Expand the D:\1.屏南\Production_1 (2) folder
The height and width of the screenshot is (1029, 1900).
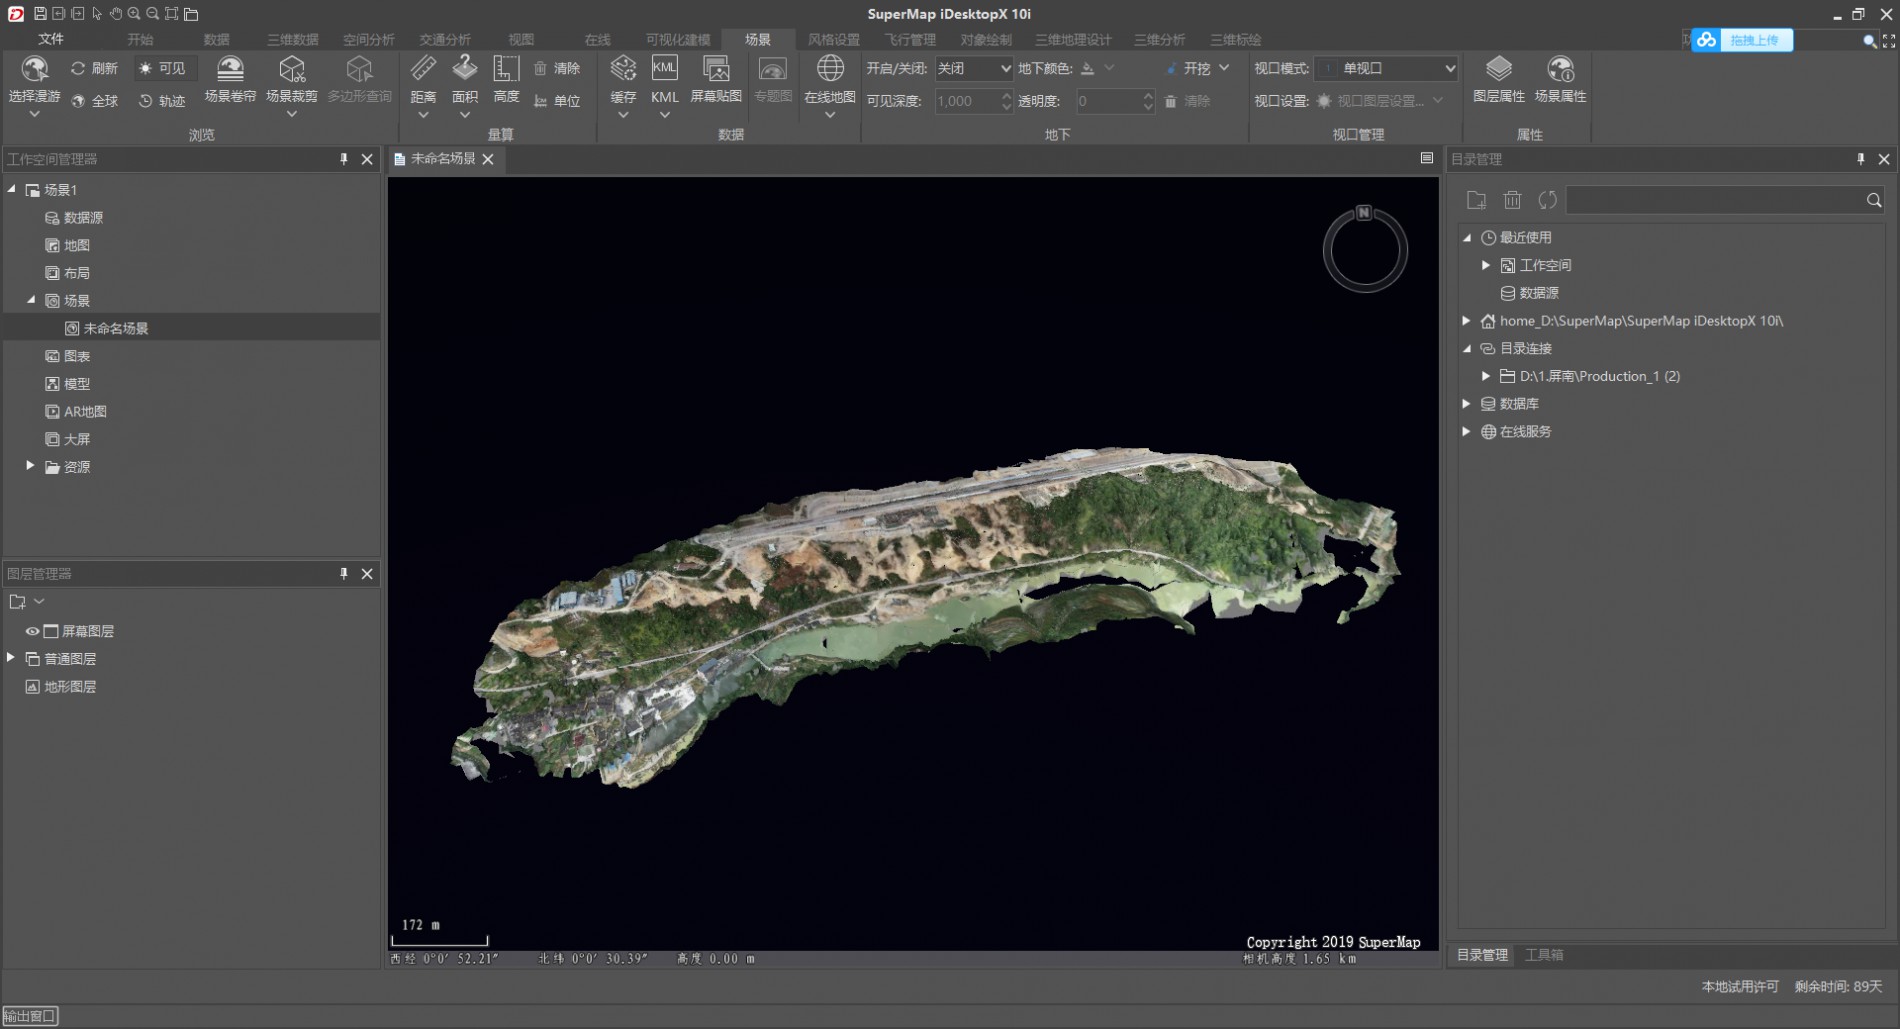click(x=1486, y=376)
